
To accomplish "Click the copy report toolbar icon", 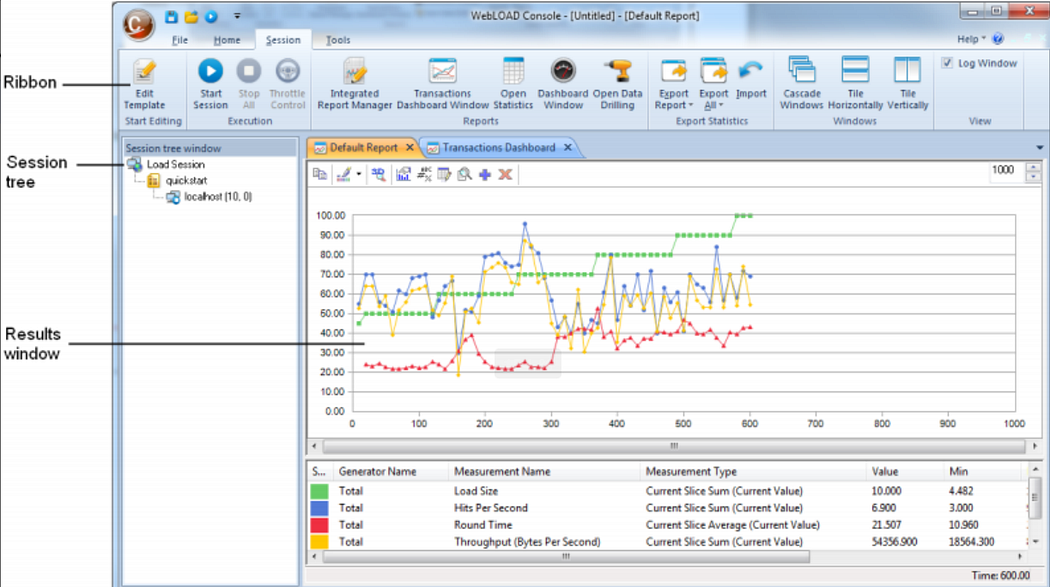I will click(319, 175).
